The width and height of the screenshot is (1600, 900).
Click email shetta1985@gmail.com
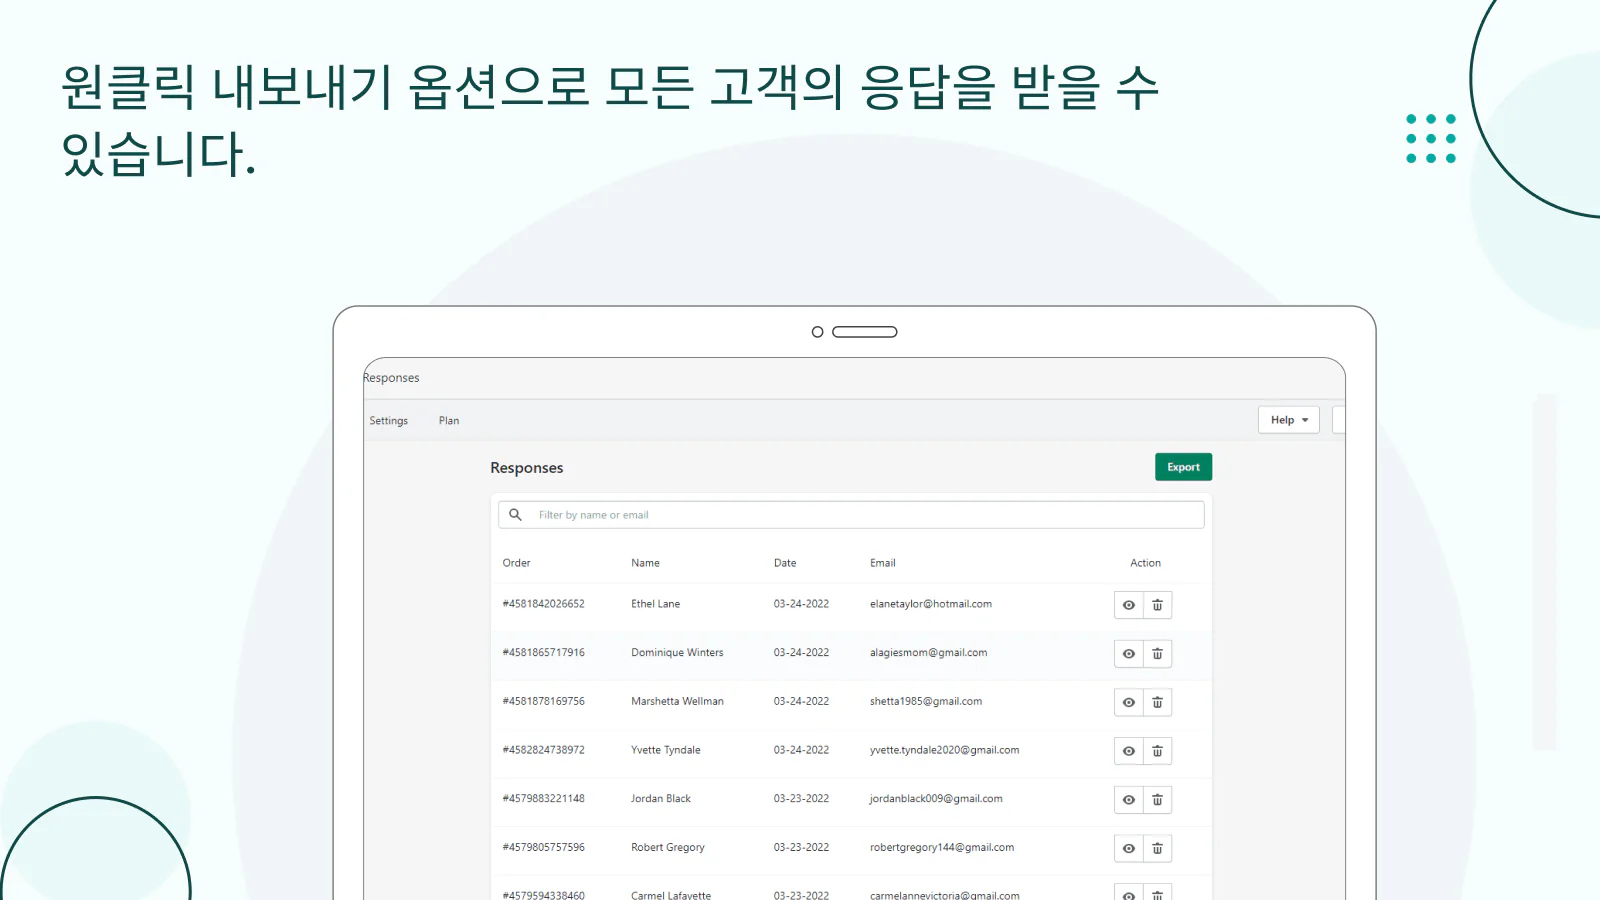(926, 702)
